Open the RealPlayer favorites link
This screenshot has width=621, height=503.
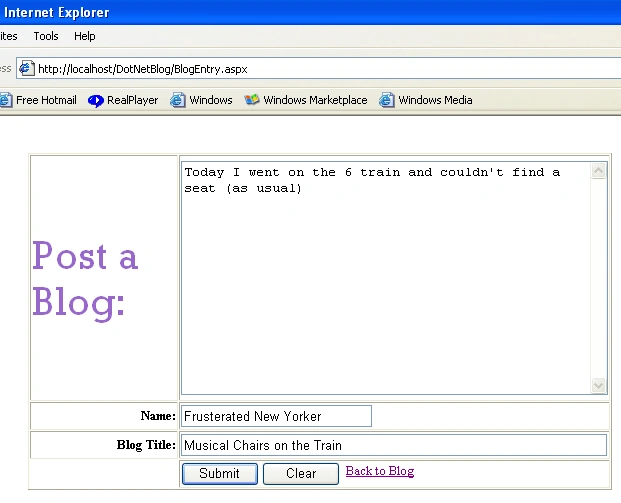132,100
